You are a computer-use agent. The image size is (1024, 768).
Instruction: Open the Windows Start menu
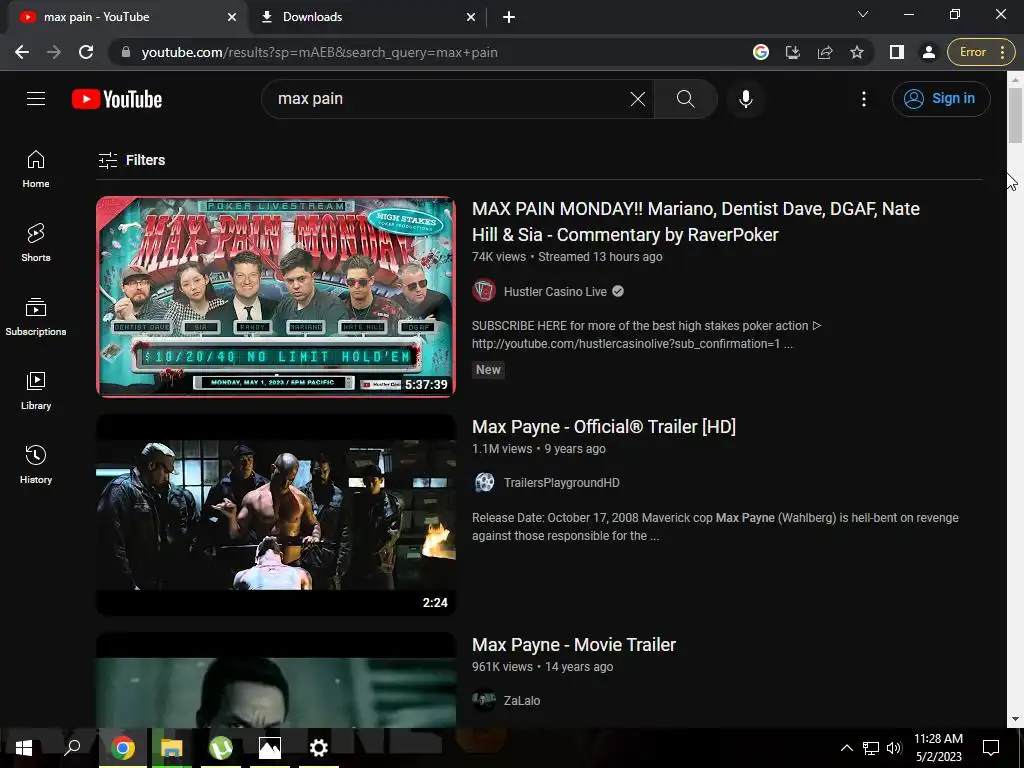coord(24,748)
